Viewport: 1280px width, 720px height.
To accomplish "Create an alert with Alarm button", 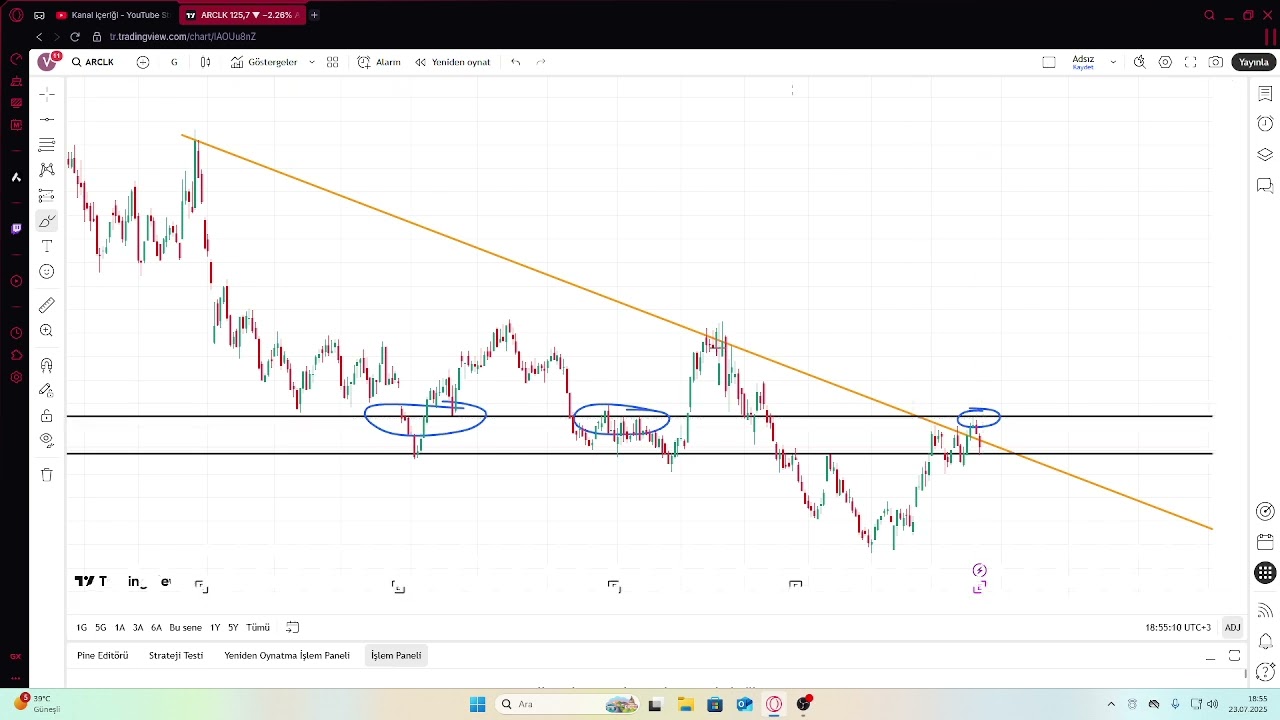I will click(379, 62).
